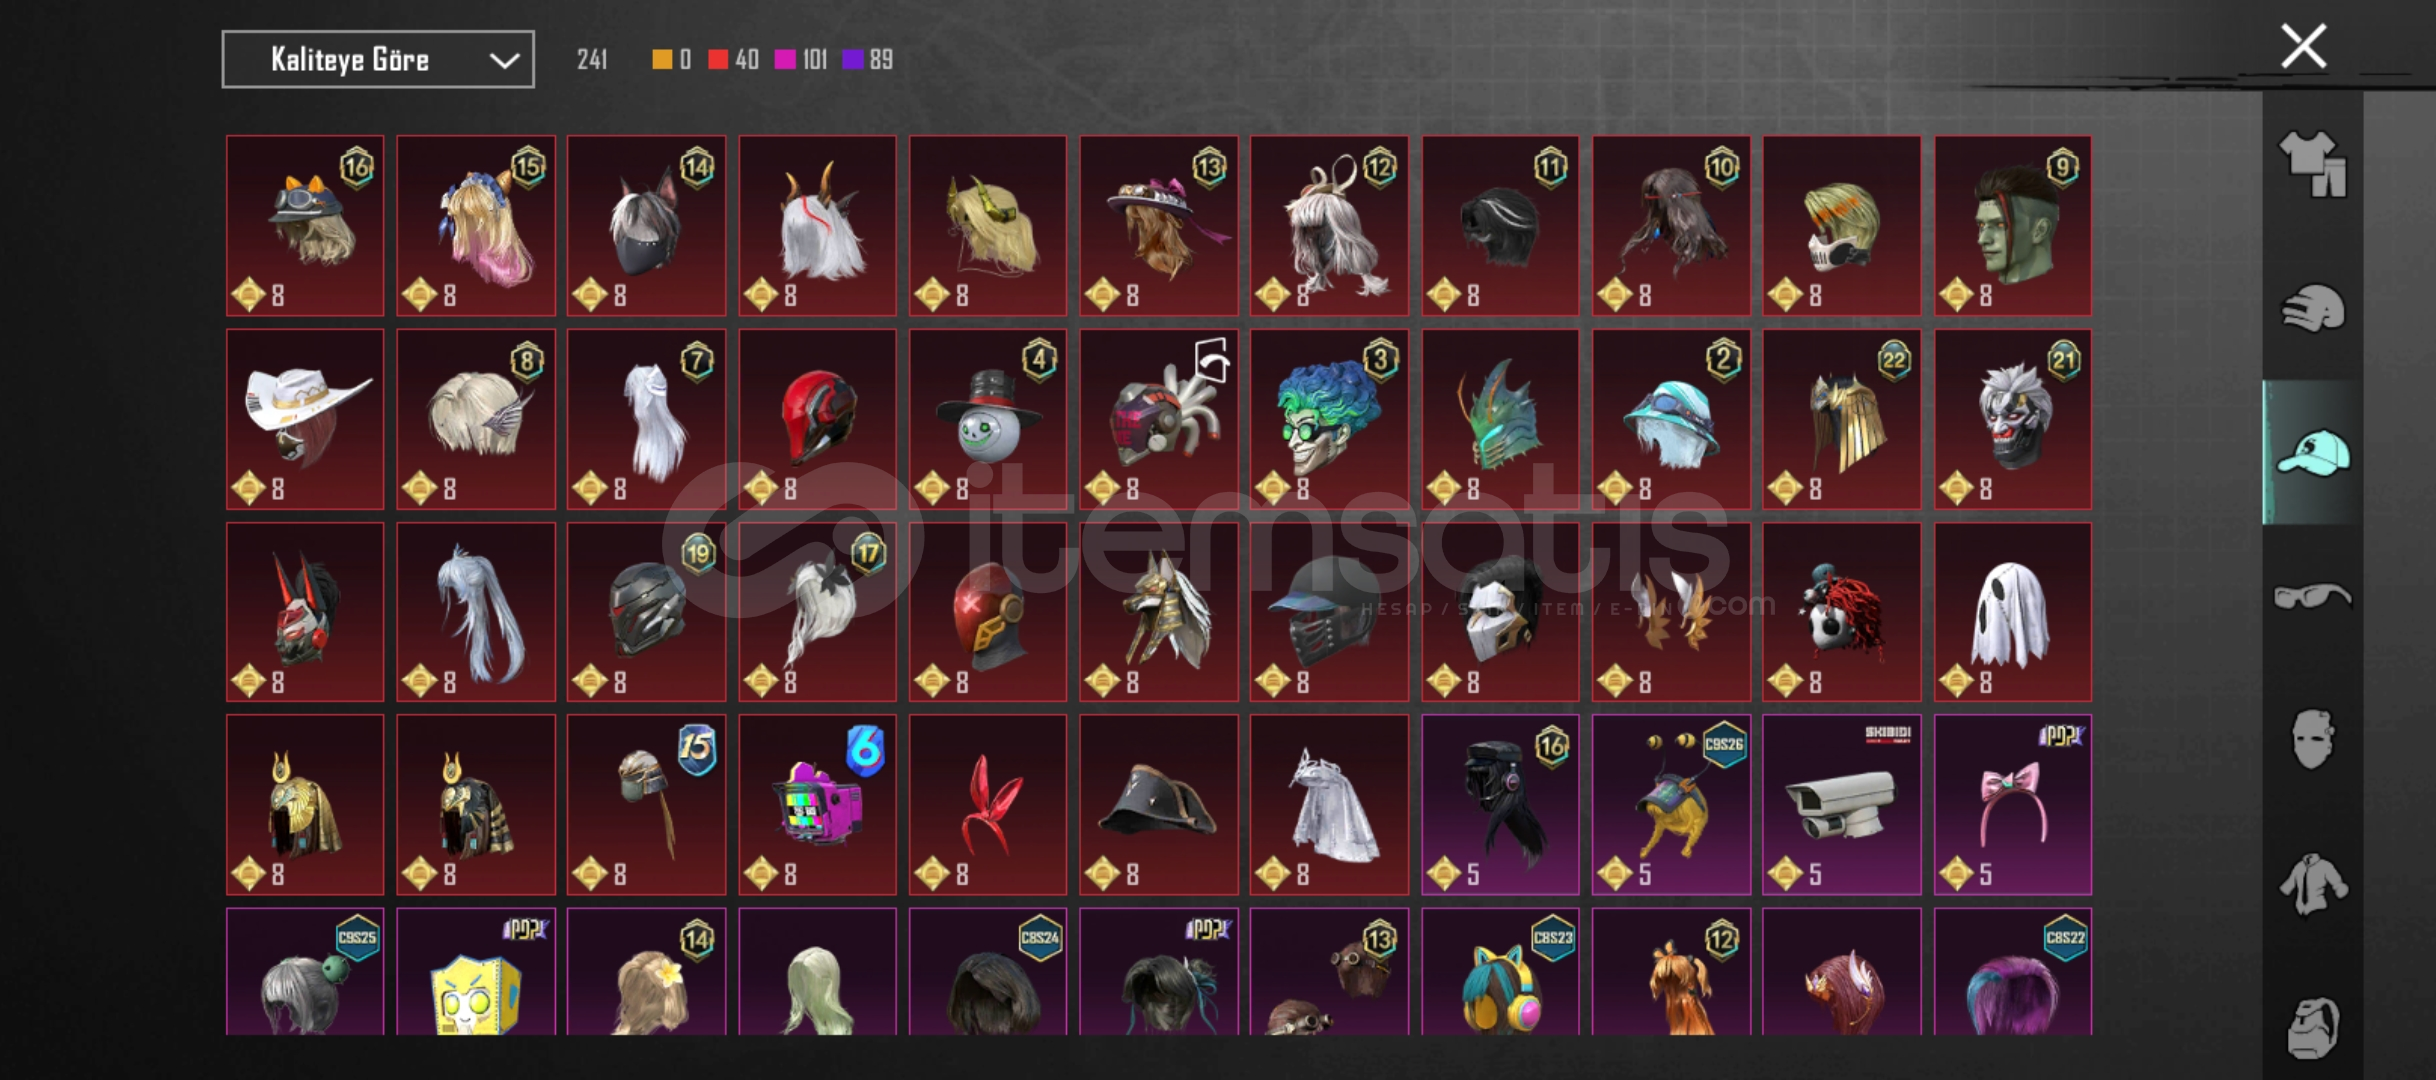Select the white ghost sheet headgear
This screenshot has height=1080, width=2436.
(x=2012, y=612)
